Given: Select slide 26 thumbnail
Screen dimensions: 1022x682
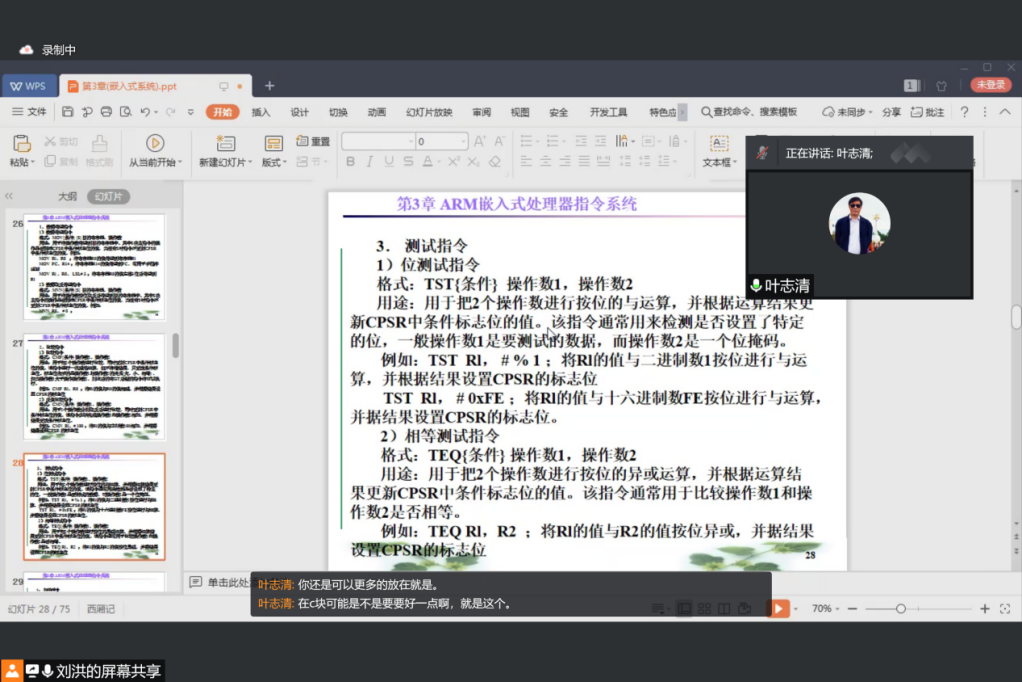Looking at the screenshot, I should pyautogui.click(x=95, y=267).
